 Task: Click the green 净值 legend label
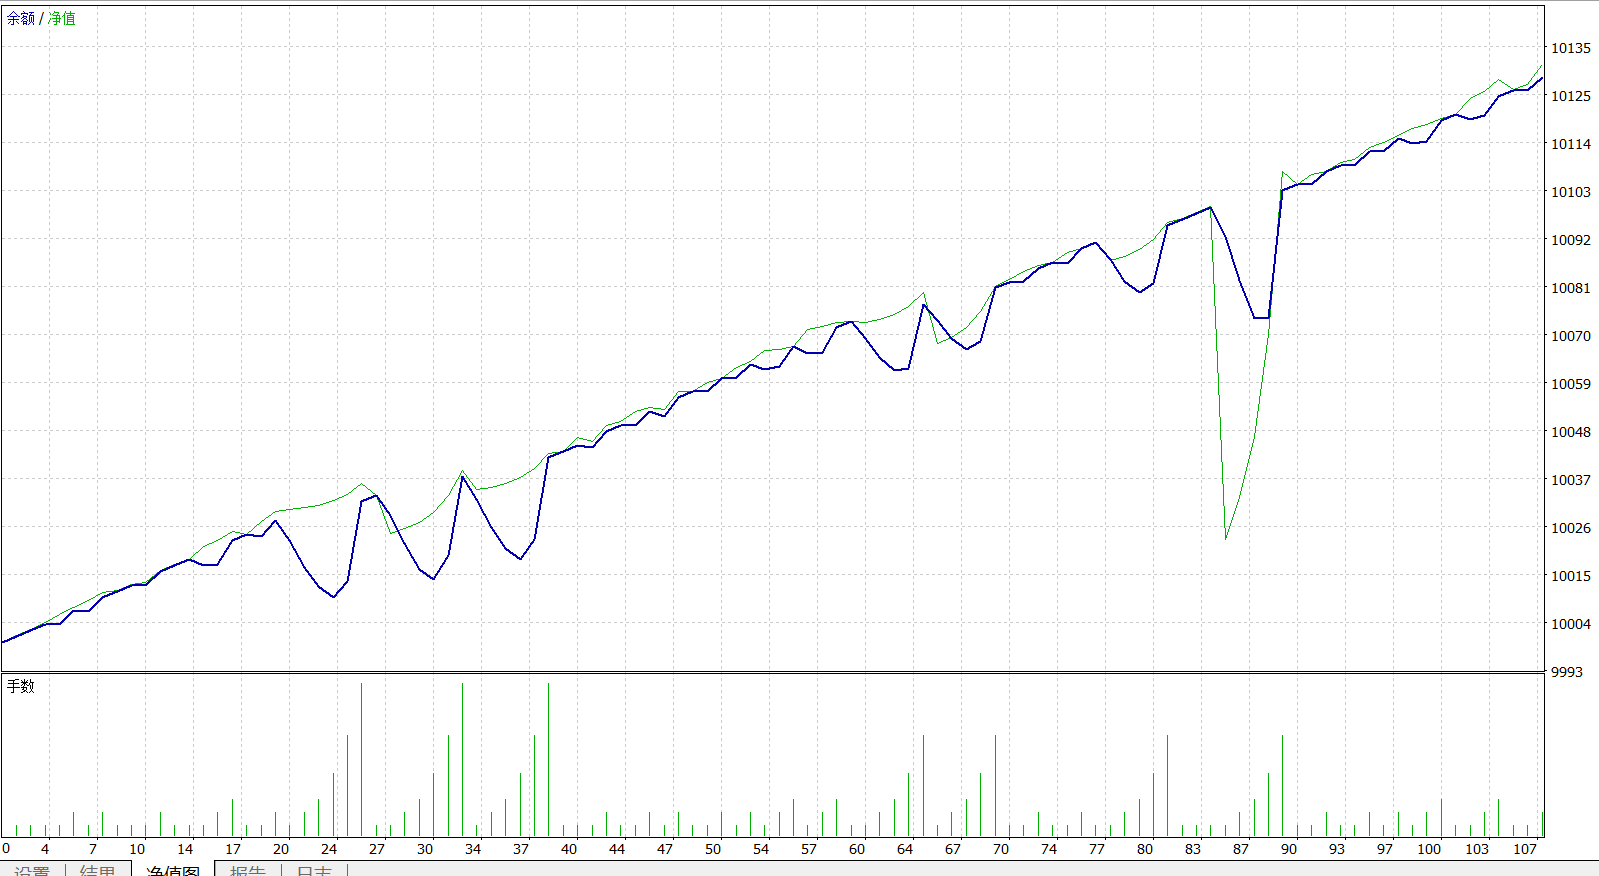click(62, 18)
